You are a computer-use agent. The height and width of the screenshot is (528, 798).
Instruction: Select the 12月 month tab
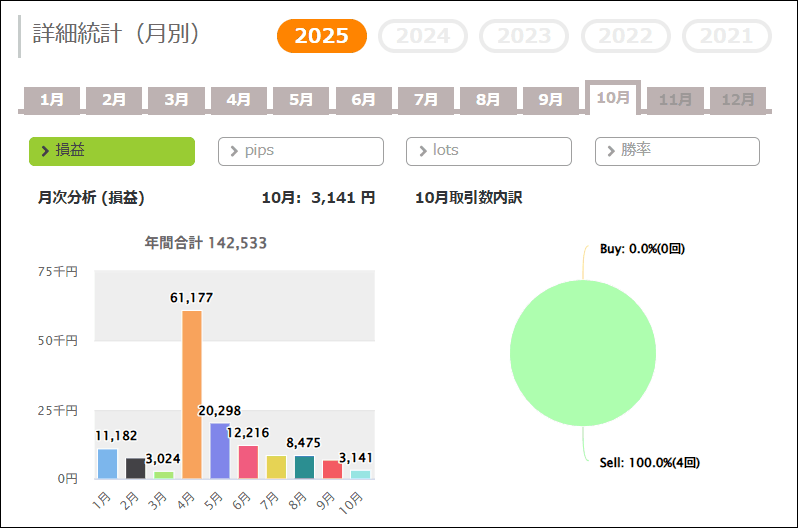click(x=737, y=100)
